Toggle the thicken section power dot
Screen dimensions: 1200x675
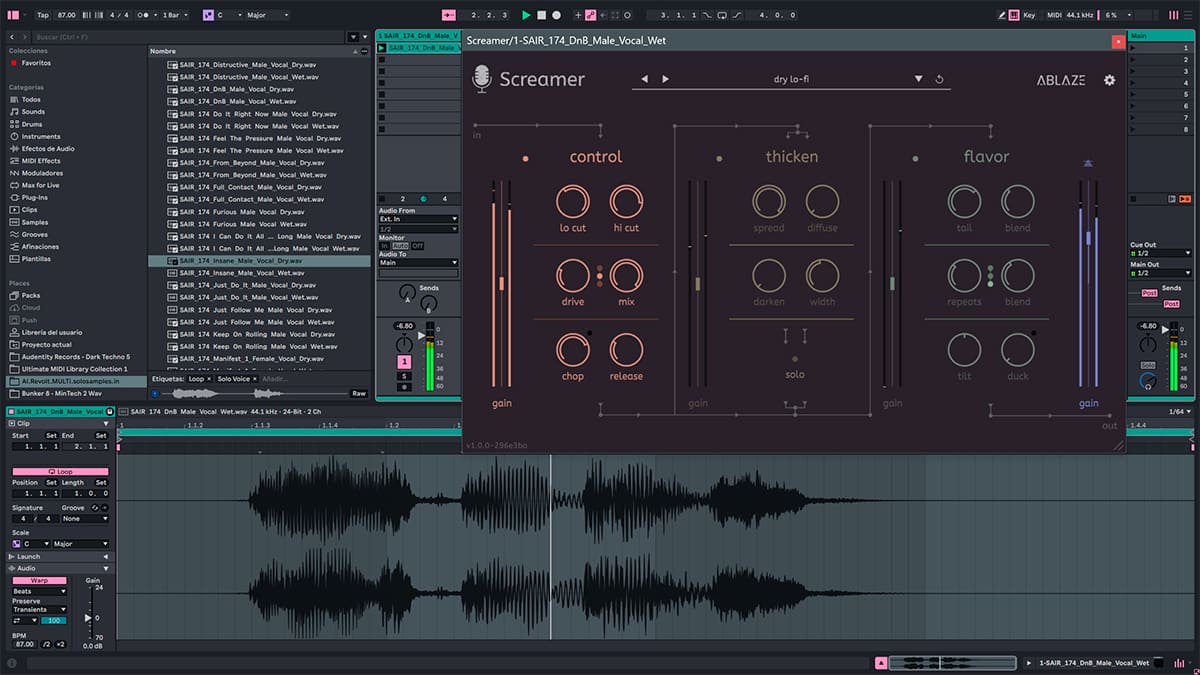pyautogui.click(x=719, y=158)
